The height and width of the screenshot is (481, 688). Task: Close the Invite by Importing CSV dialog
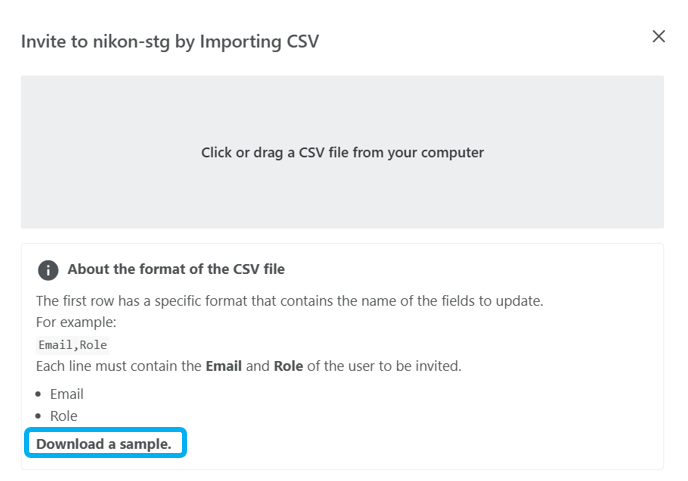(659, 36)
